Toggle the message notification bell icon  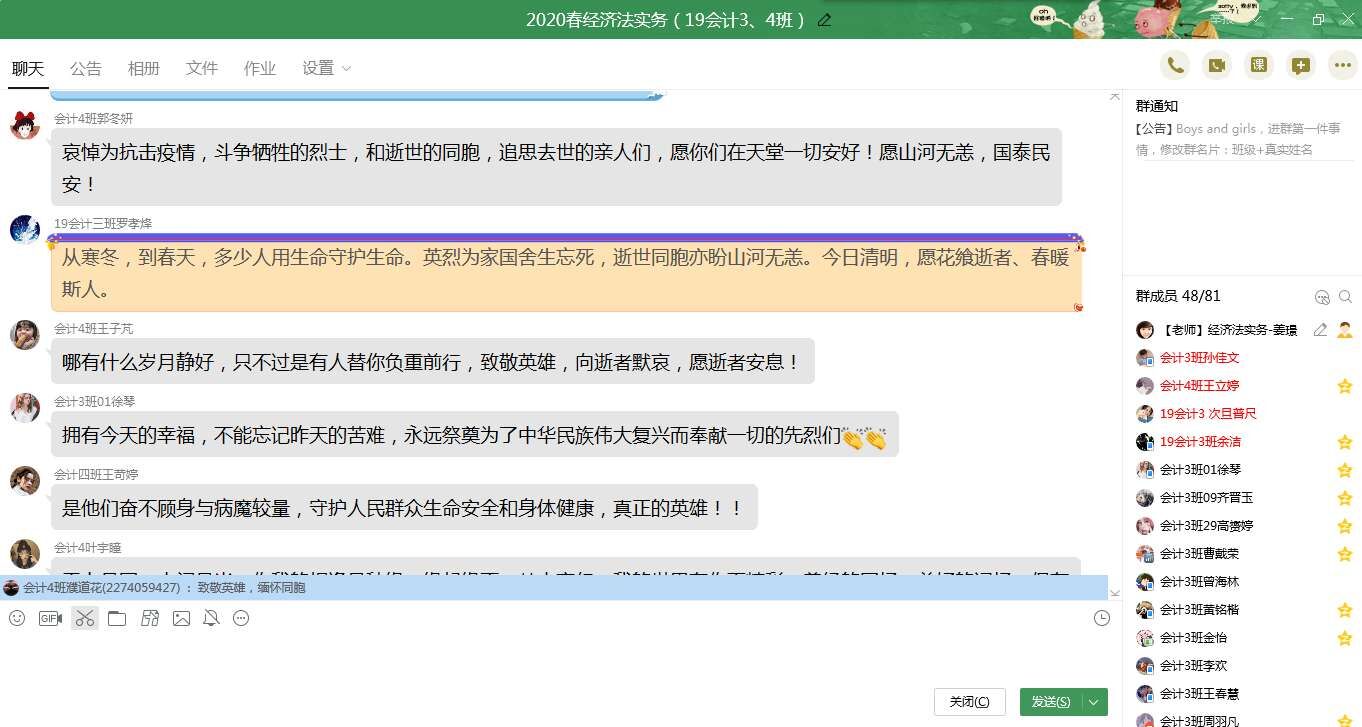click(x=211, y=619)
